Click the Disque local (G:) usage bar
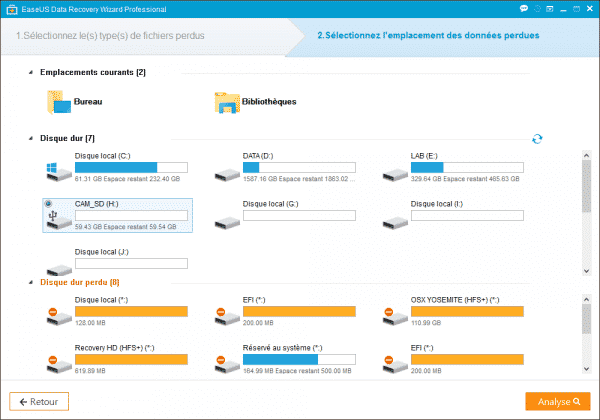 (299, 216)
